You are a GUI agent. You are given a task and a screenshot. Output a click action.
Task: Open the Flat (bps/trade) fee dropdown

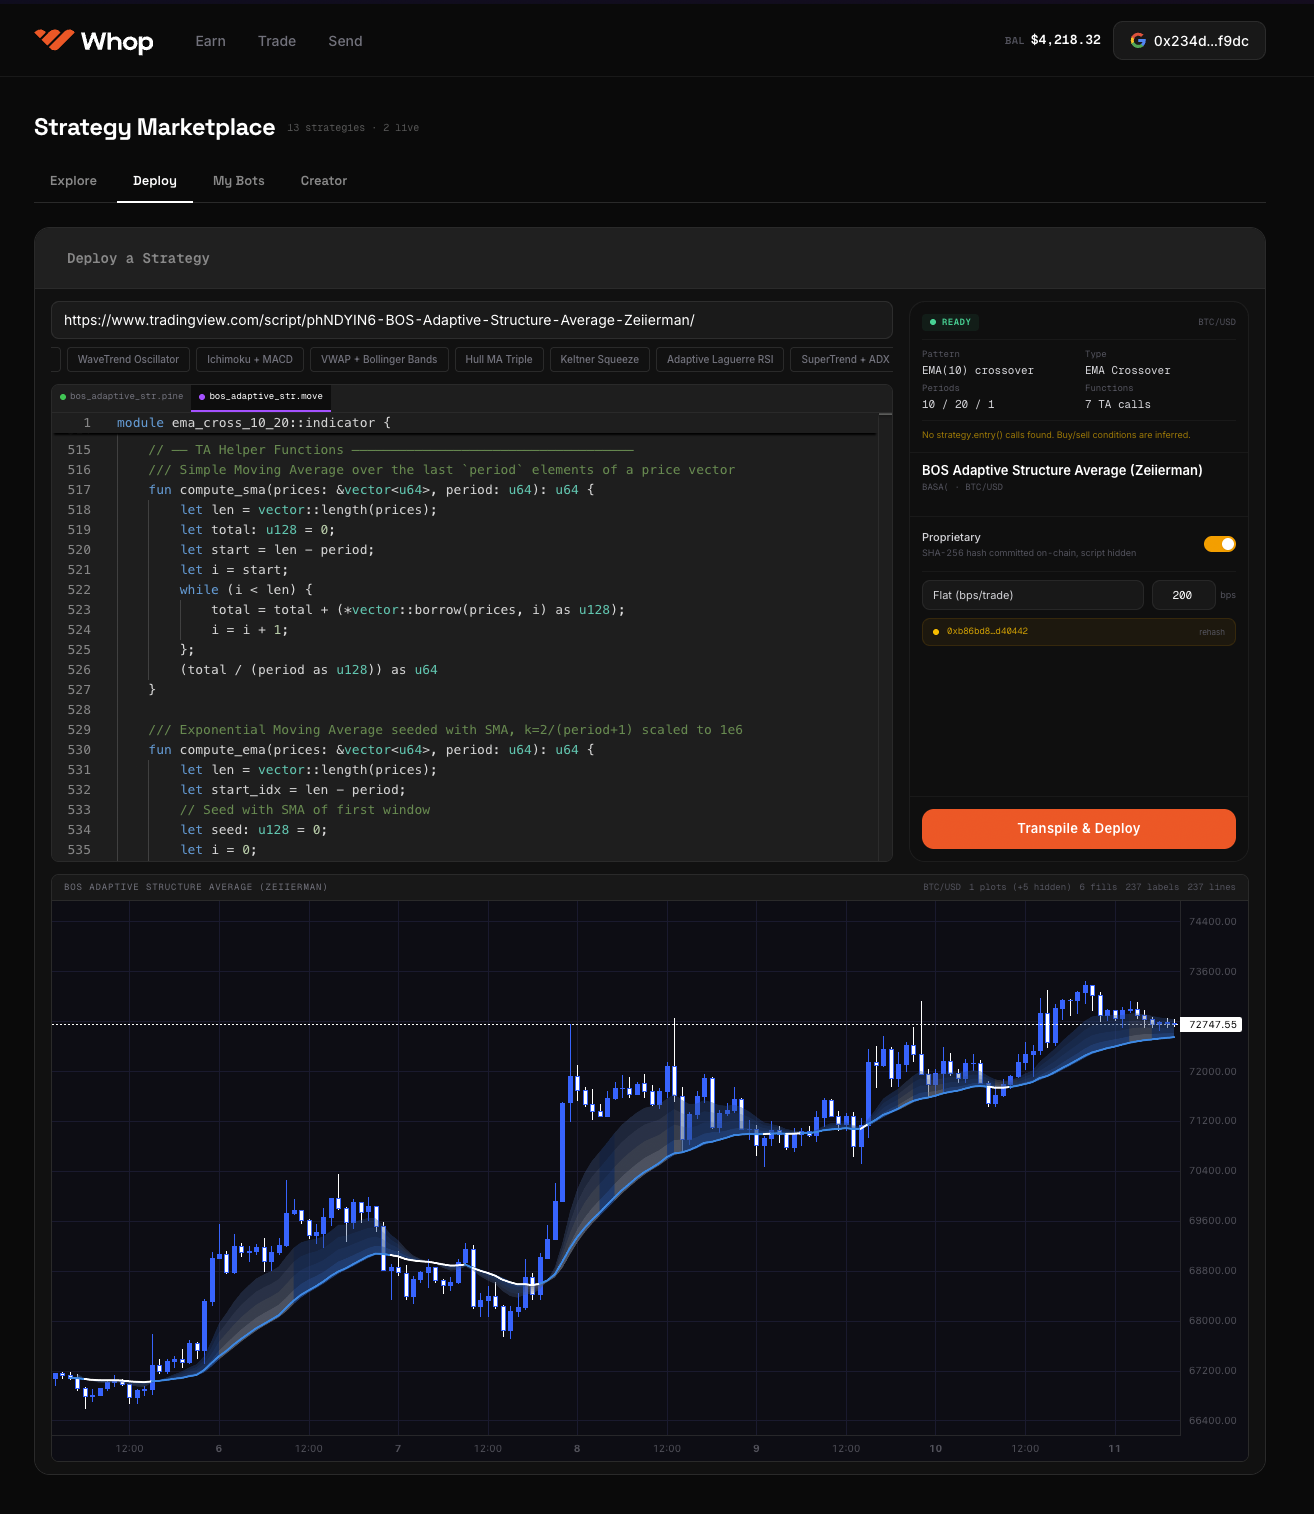click(x=1032, y=595)
